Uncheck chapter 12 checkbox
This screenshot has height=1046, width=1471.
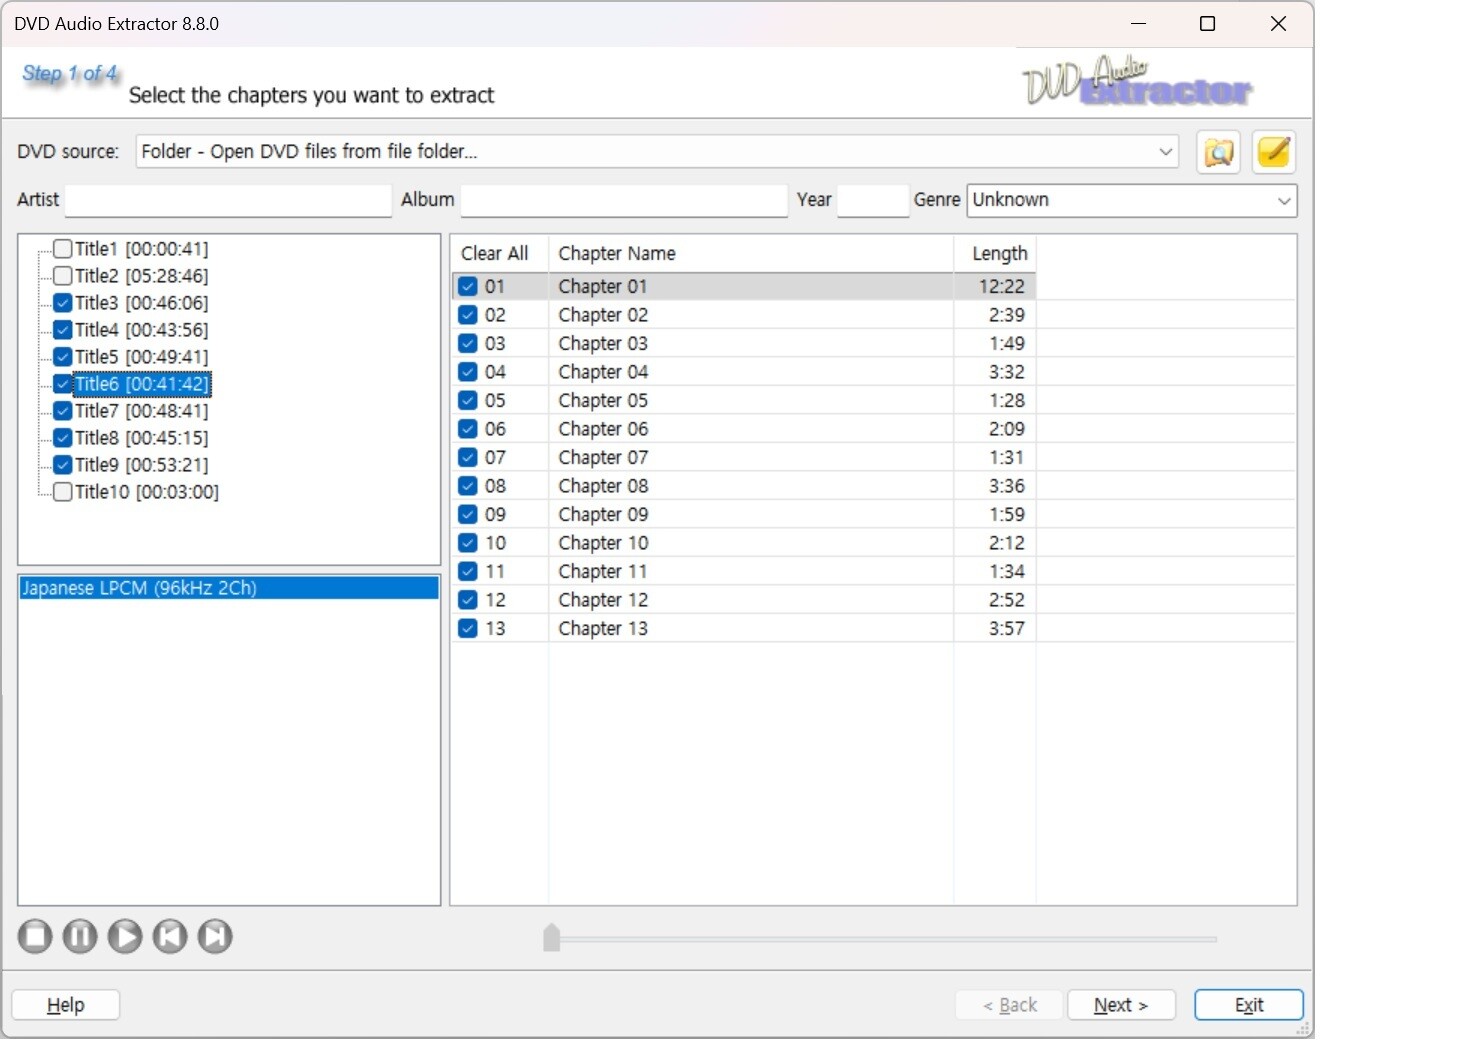(x=467, y=600)
